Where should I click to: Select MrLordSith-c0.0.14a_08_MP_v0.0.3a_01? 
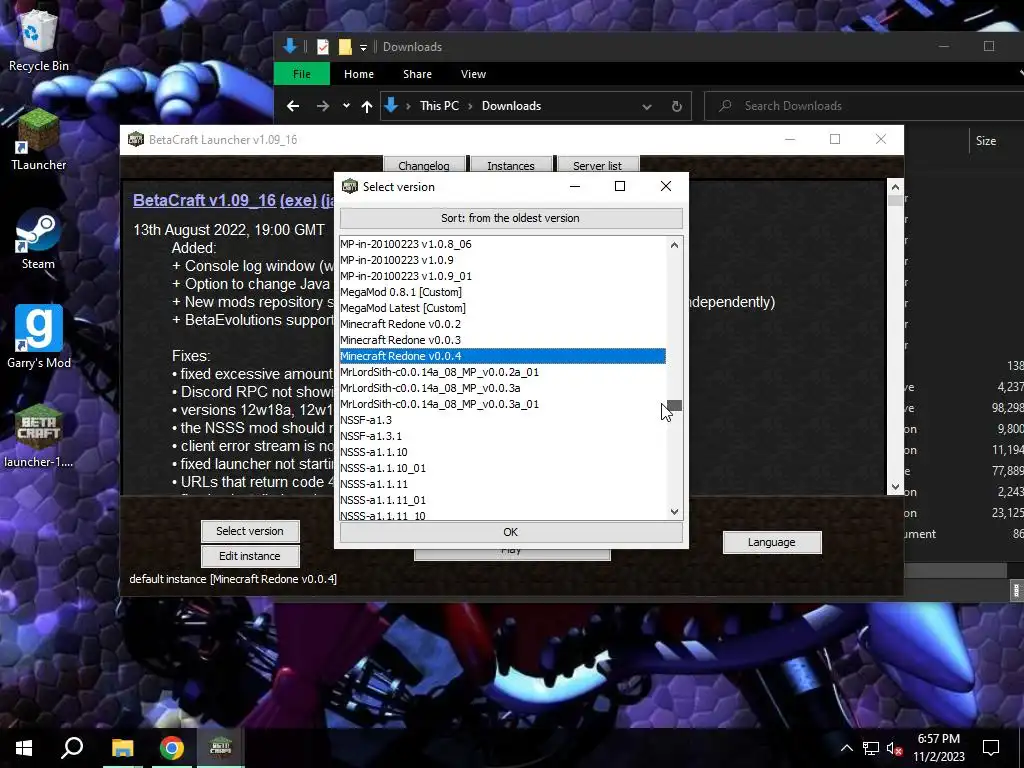[x=503, y=404]
